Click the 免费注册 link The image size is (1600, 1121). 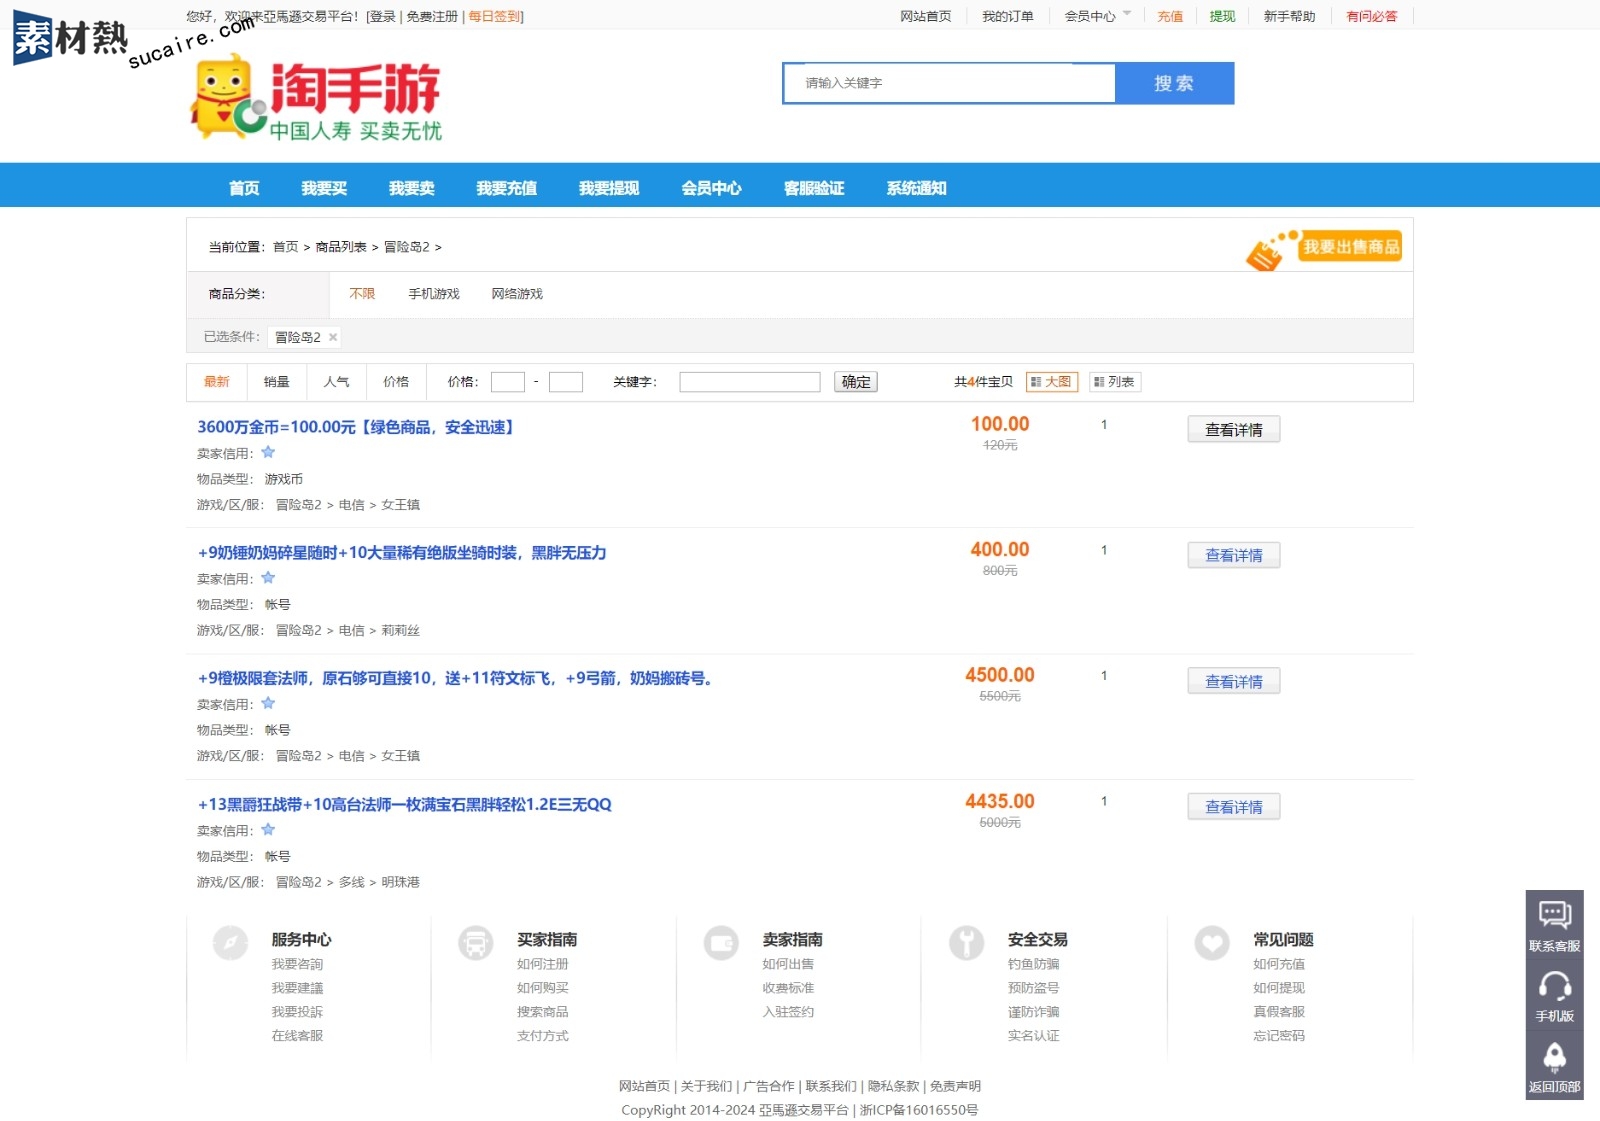point(432,16)
